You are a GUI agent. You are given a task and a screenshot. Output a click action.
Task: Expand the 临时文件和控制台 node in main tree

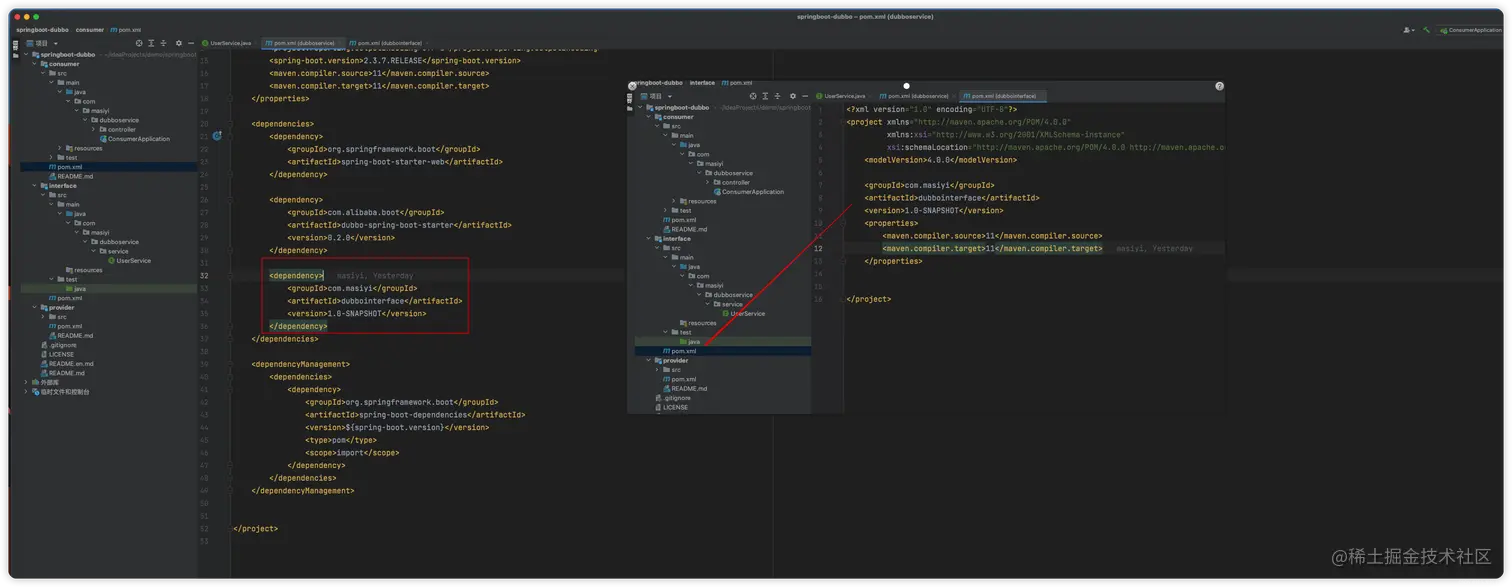pyautogui.click(x=27, y=392)
